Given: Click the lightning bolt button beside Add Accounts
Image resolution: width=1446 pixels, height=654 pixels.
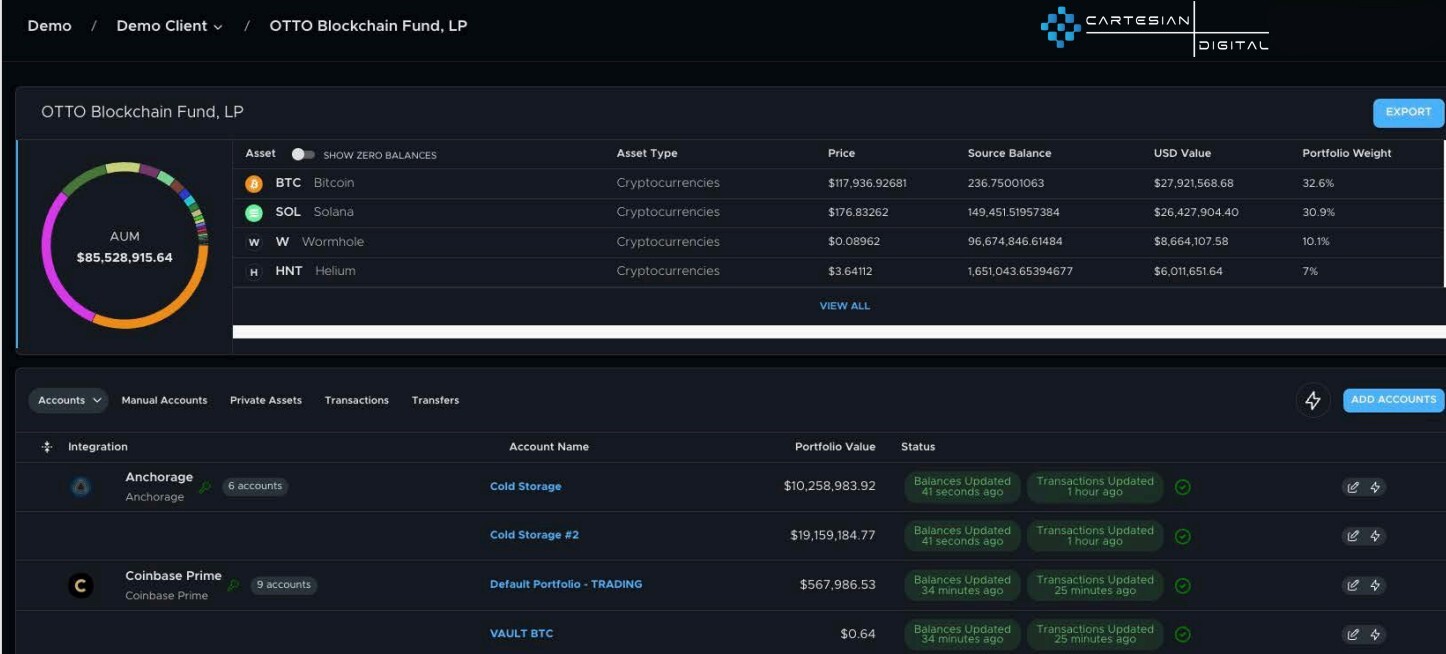Looking at the screenshot, I should click(1312, 400).
